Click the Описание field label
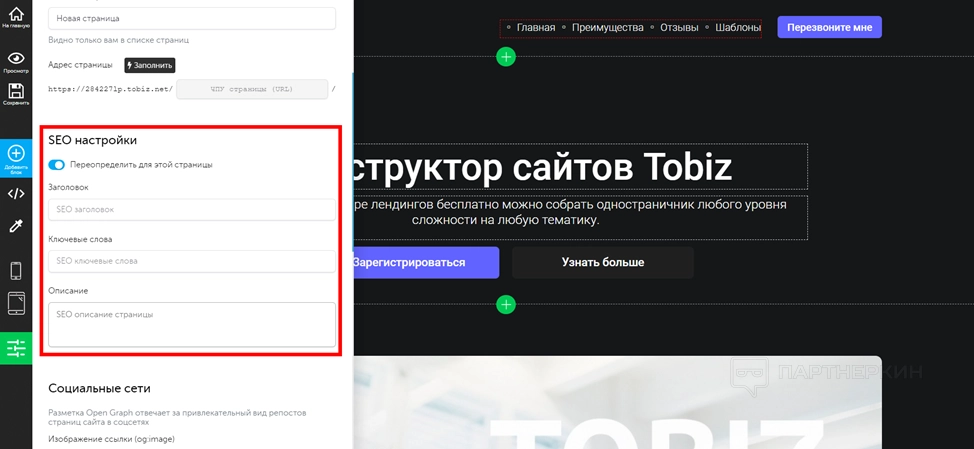Image resolution: width=974 pixels, height=449 pixels. 68,291
